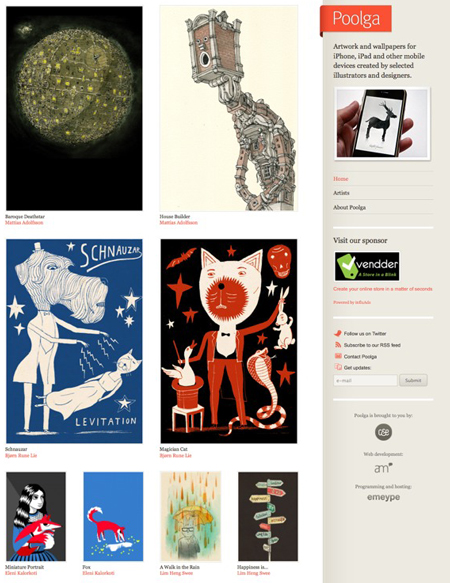
Task: Select the Home menu item
Action: tap(341, 179)
